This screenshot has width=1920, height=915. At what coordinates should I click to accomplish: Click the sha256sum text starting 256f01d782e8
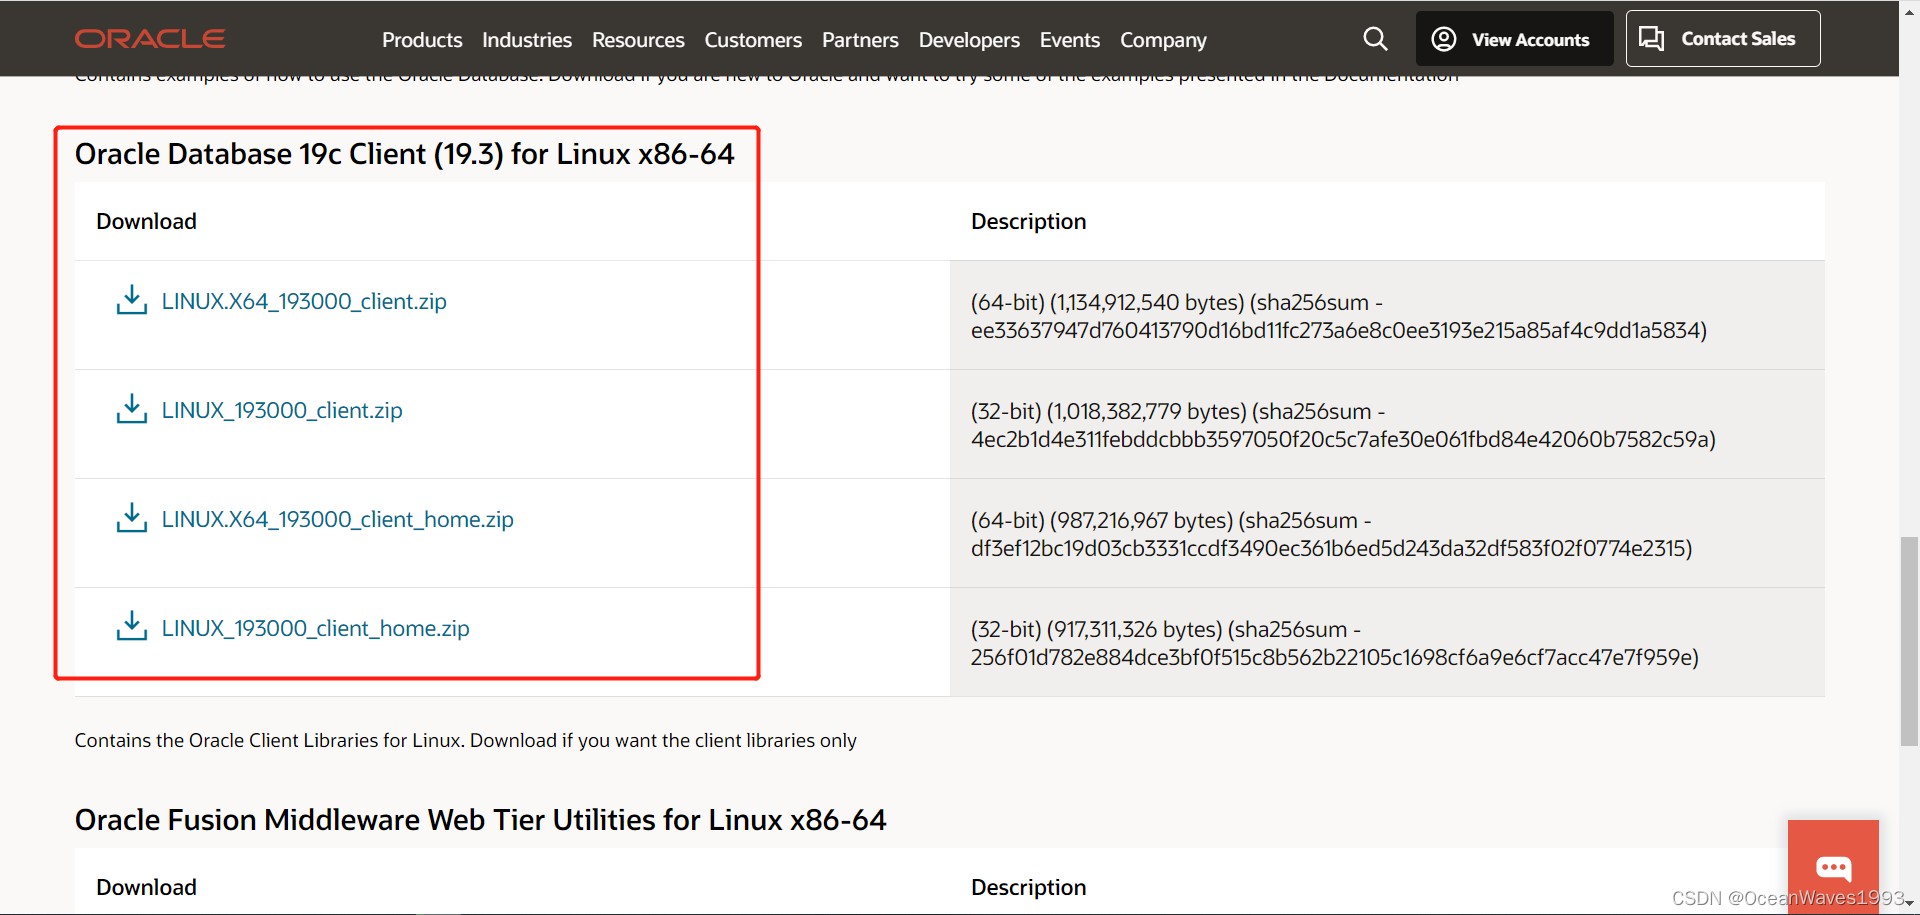pyautogui.click(x=1334, y=657)
